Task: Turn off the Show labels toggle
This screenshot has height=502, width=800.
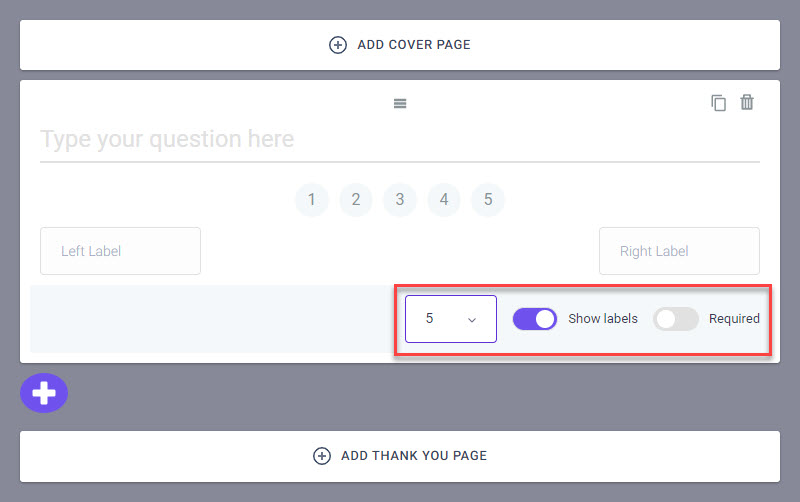Action: 534,319
